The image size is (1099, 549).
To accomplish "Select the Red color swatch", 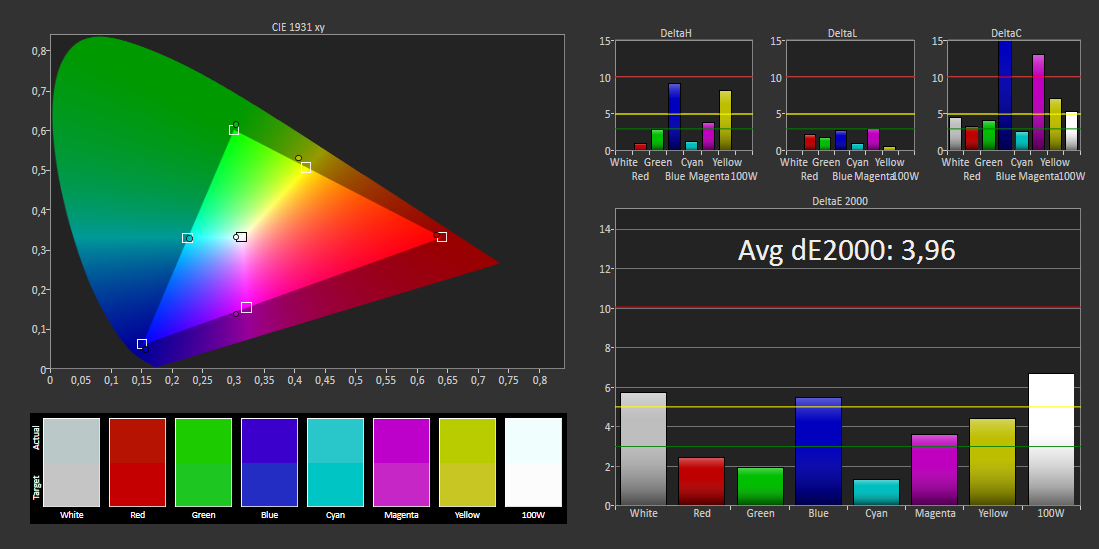I will [137, 463].
